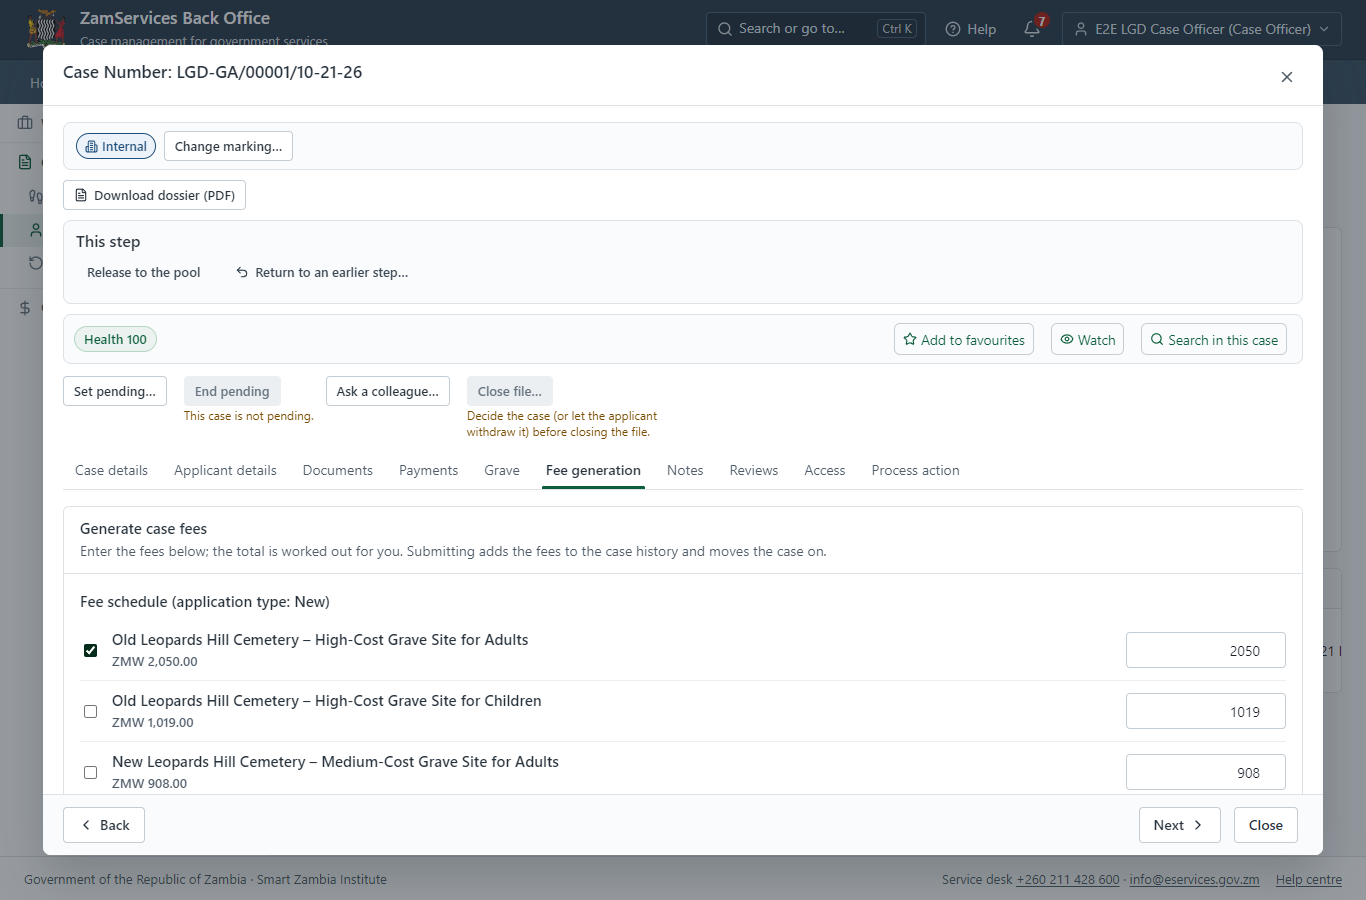
Task: Search within this case
Action: pos(1214,340)
